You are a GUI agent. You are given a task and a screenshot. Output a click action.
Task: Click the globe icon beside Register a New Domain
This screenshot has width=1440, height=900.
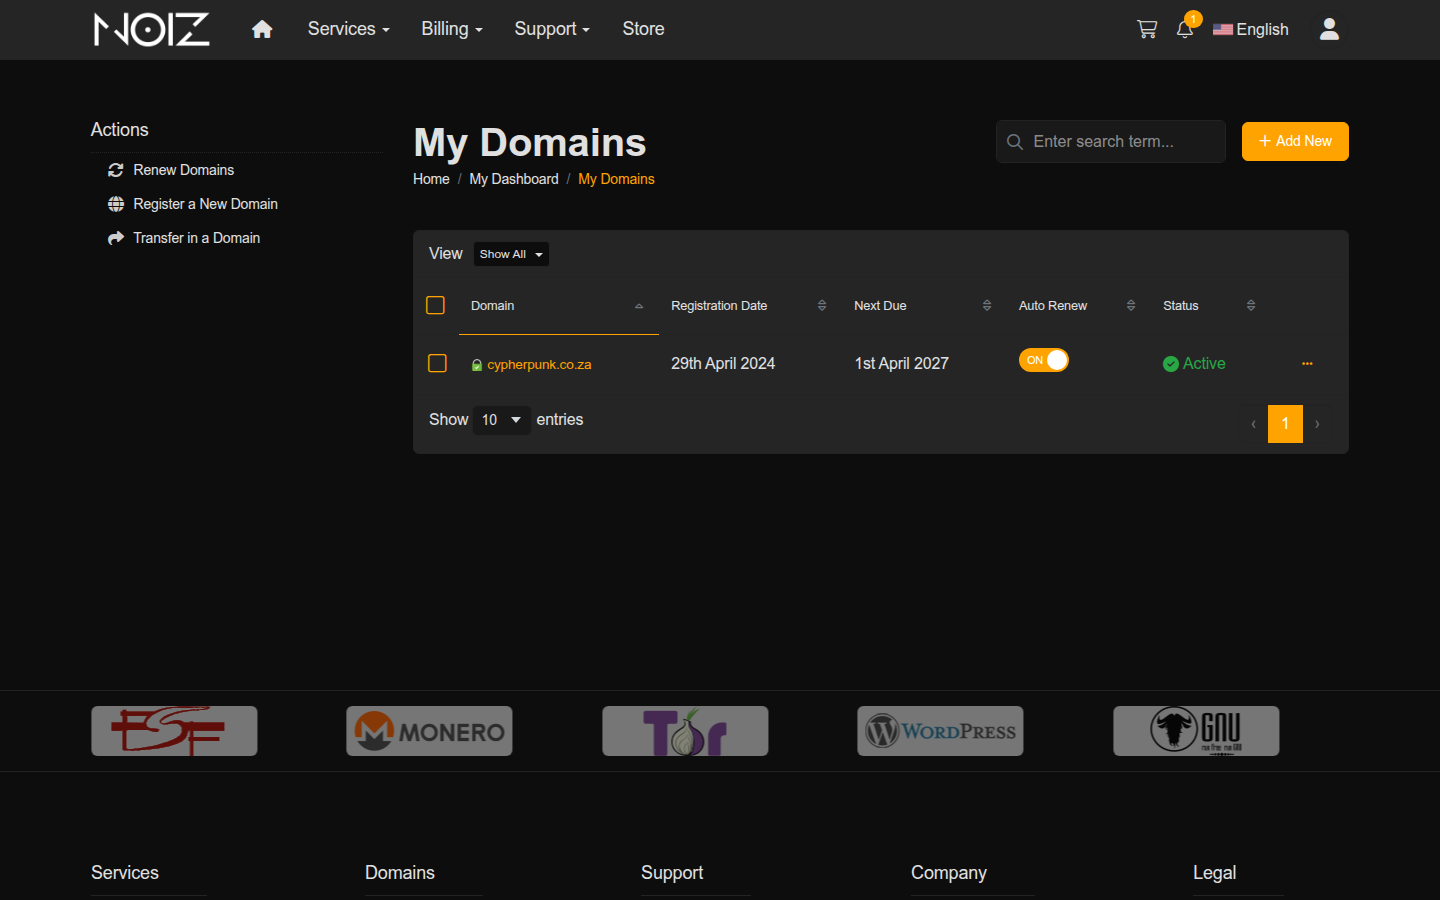(116, 204)
